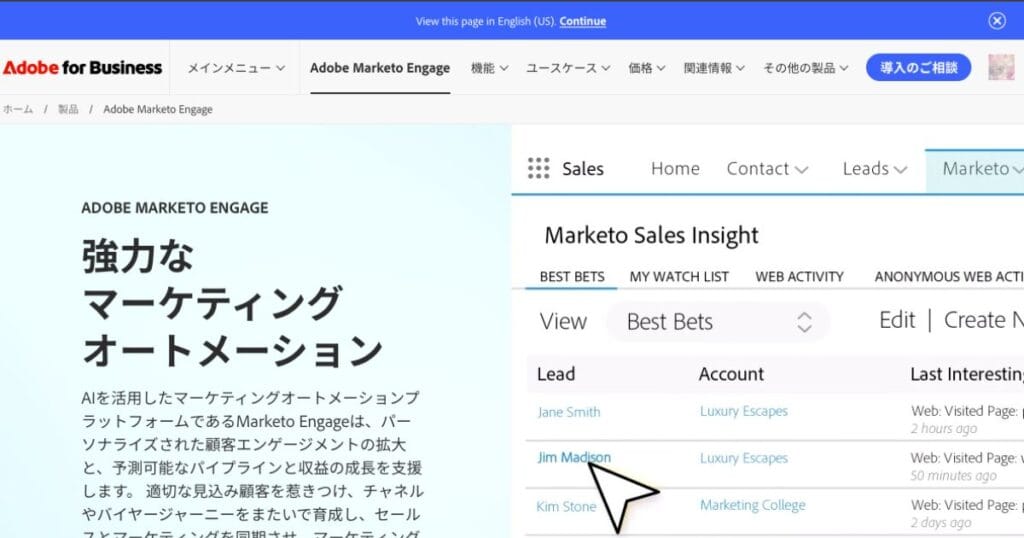Open lead Kim Stone
The image size is (1024, 538).
click(566, 507)
